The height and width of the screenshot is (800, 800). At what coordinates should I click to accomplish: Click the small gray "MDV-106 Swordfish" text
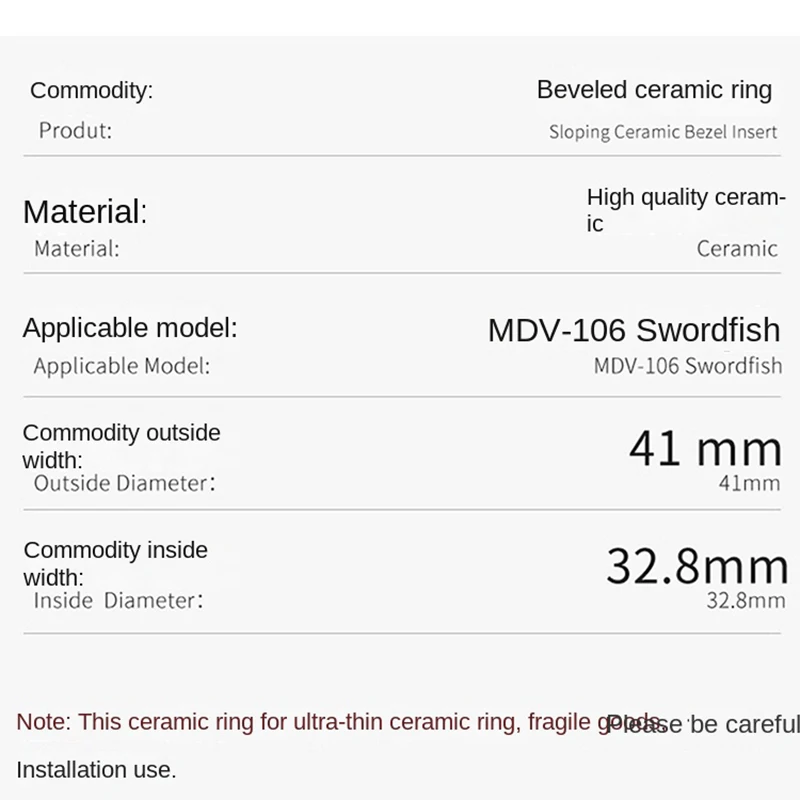(x=688, y=366)
